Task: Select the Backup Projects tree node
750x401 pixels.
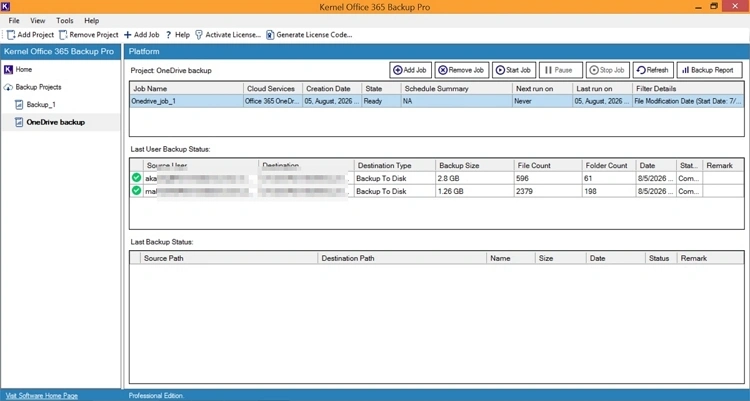Action: [x=38, y=87]
